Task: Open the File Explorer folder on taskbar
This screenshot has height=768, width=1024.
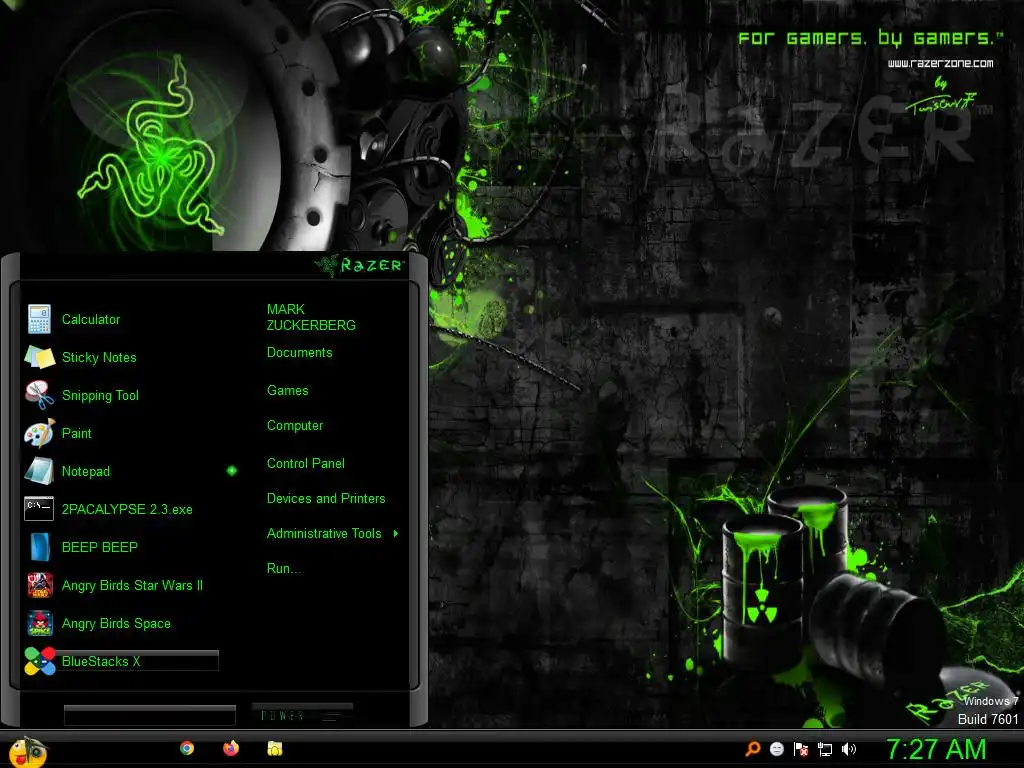Action: [x=275, y=748]
